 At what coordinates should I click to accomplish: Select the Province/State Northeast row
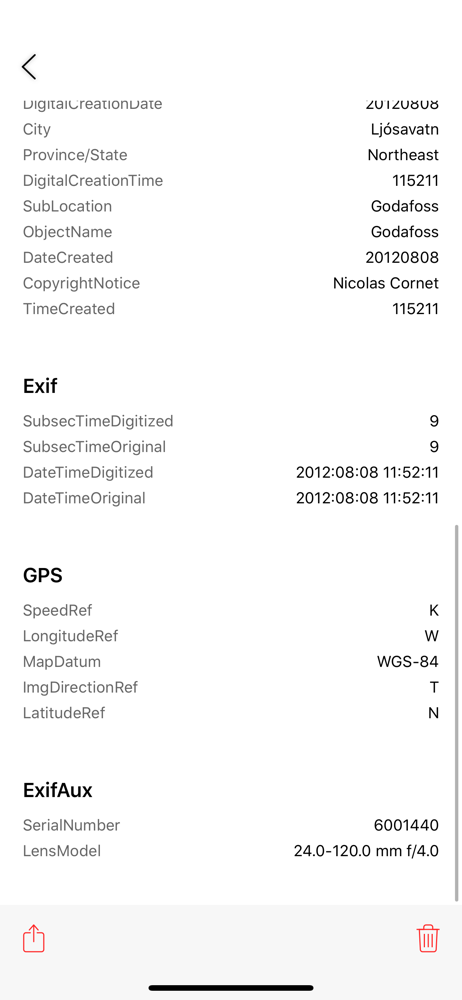pos(231,155)
